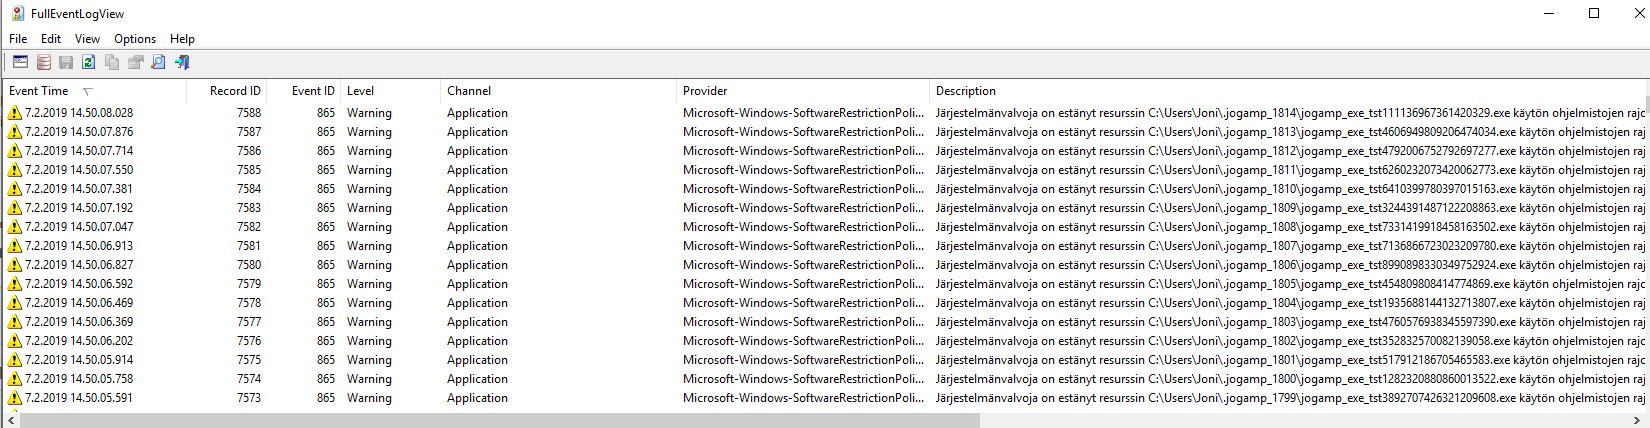Image resolution: width=1650 pixels, height=428 pixels.
Task: Click the horizontal scrollbar thumb
Action: pos(500,421)
